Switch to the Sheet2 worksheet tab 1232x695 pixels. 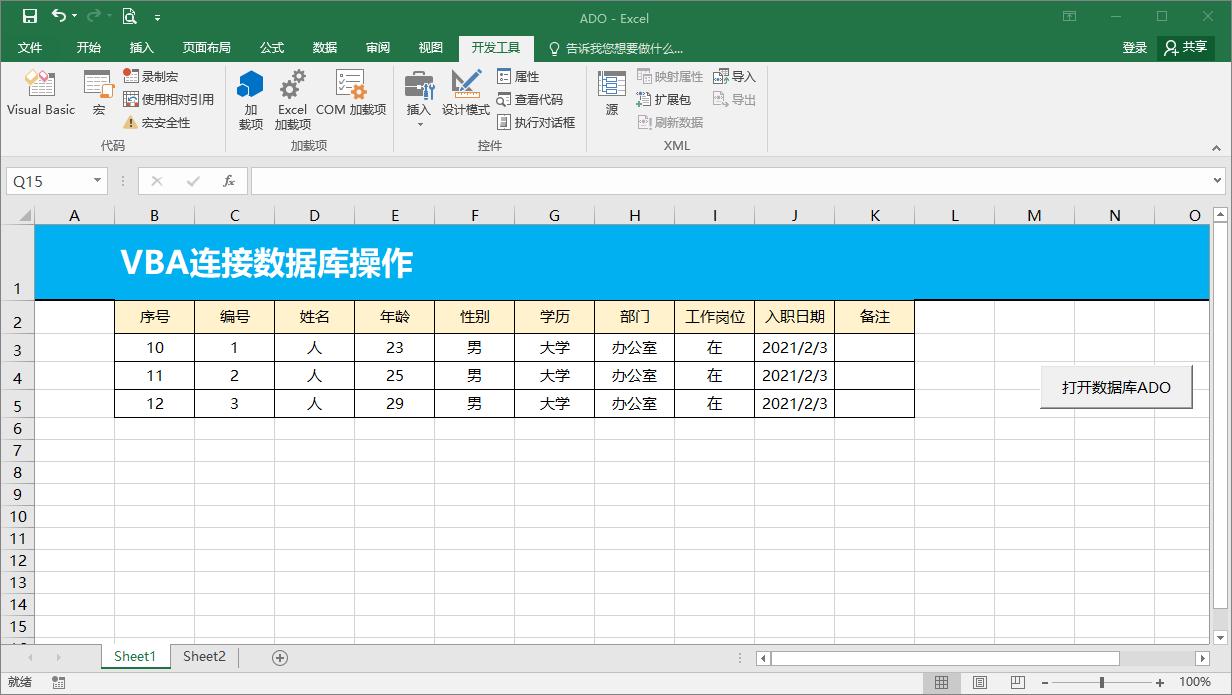tap(204, 656)
